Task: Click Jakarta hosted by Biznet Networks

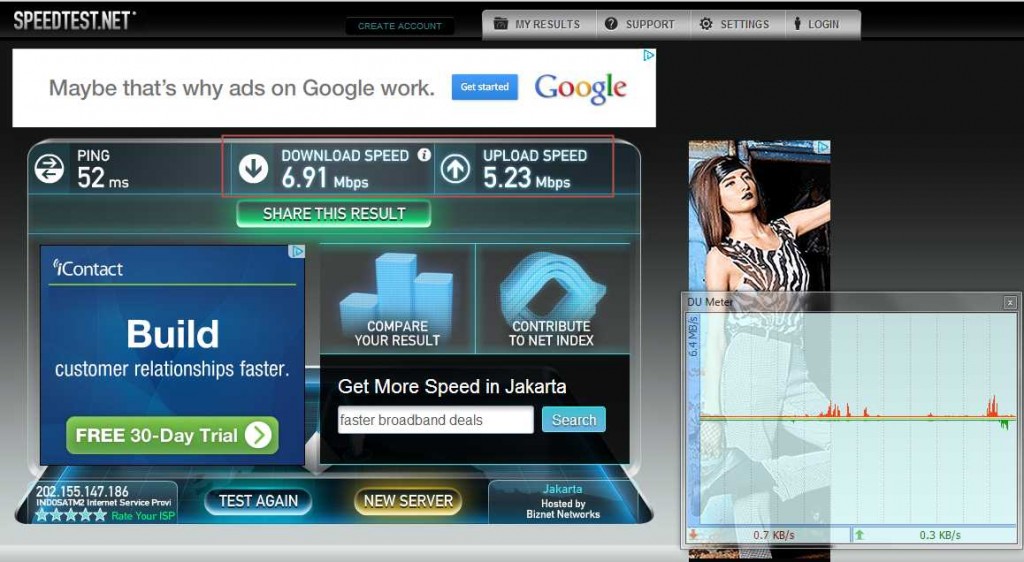Action: (563, 501)
